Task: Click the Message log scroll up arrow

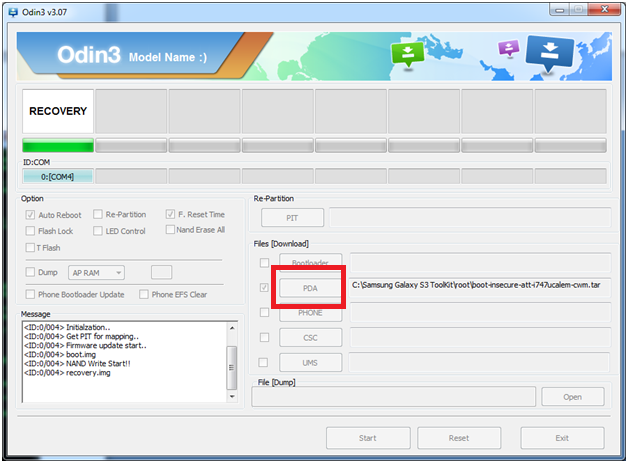Action: pos(232,328)
